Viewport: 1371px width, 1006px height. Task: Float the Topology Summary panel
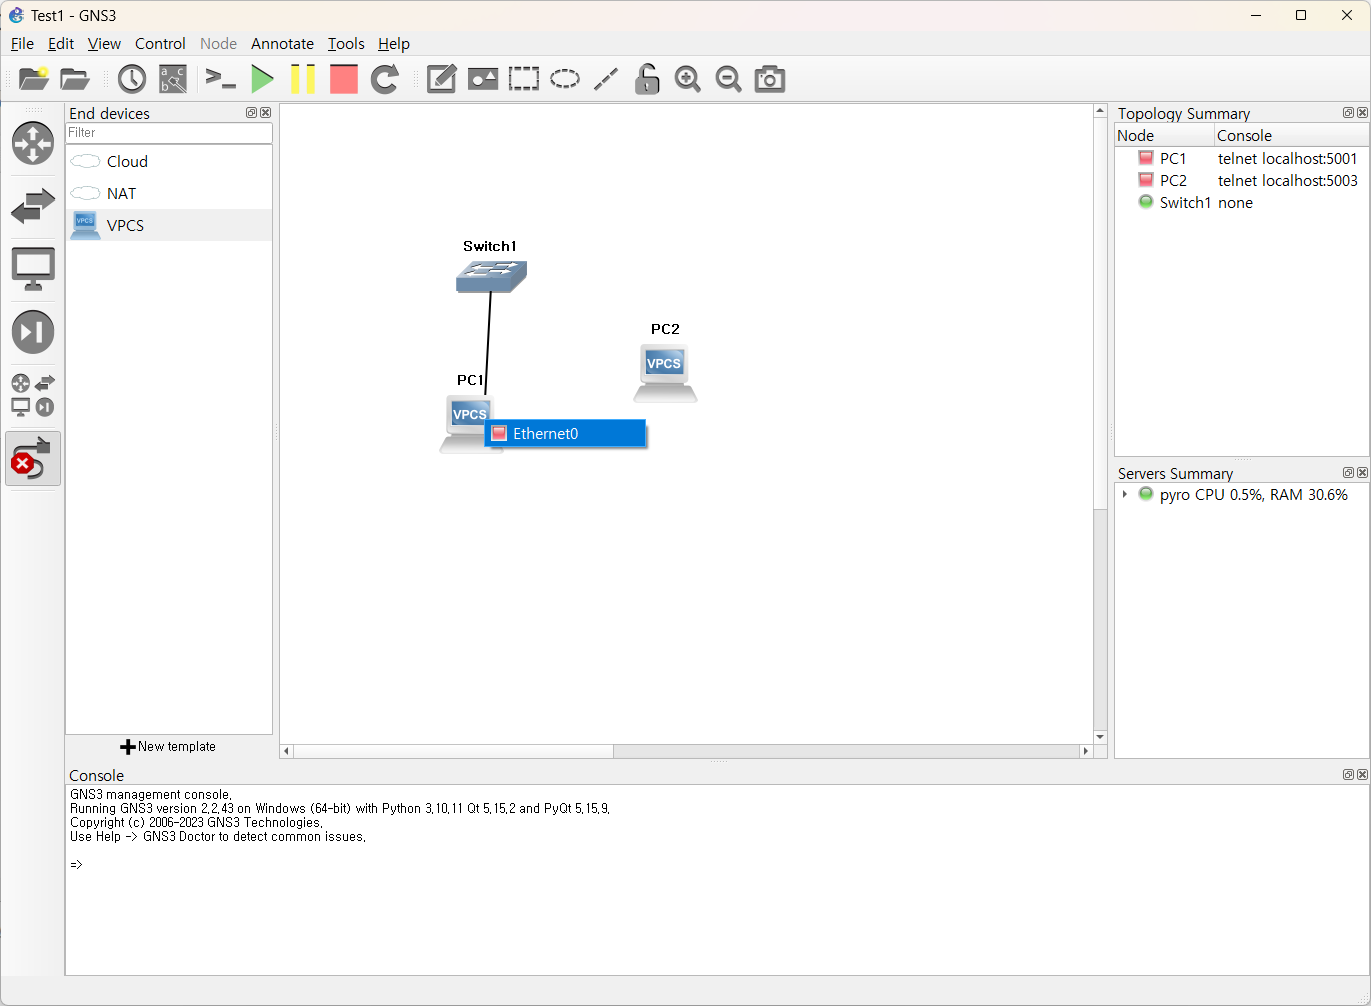tap(1348, 113)
